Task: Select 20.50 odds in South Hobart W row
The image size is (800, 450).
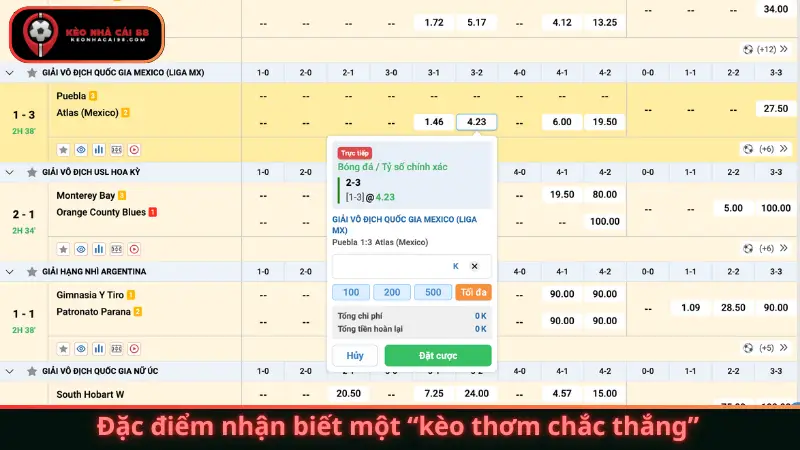Action: coord(348,393)
